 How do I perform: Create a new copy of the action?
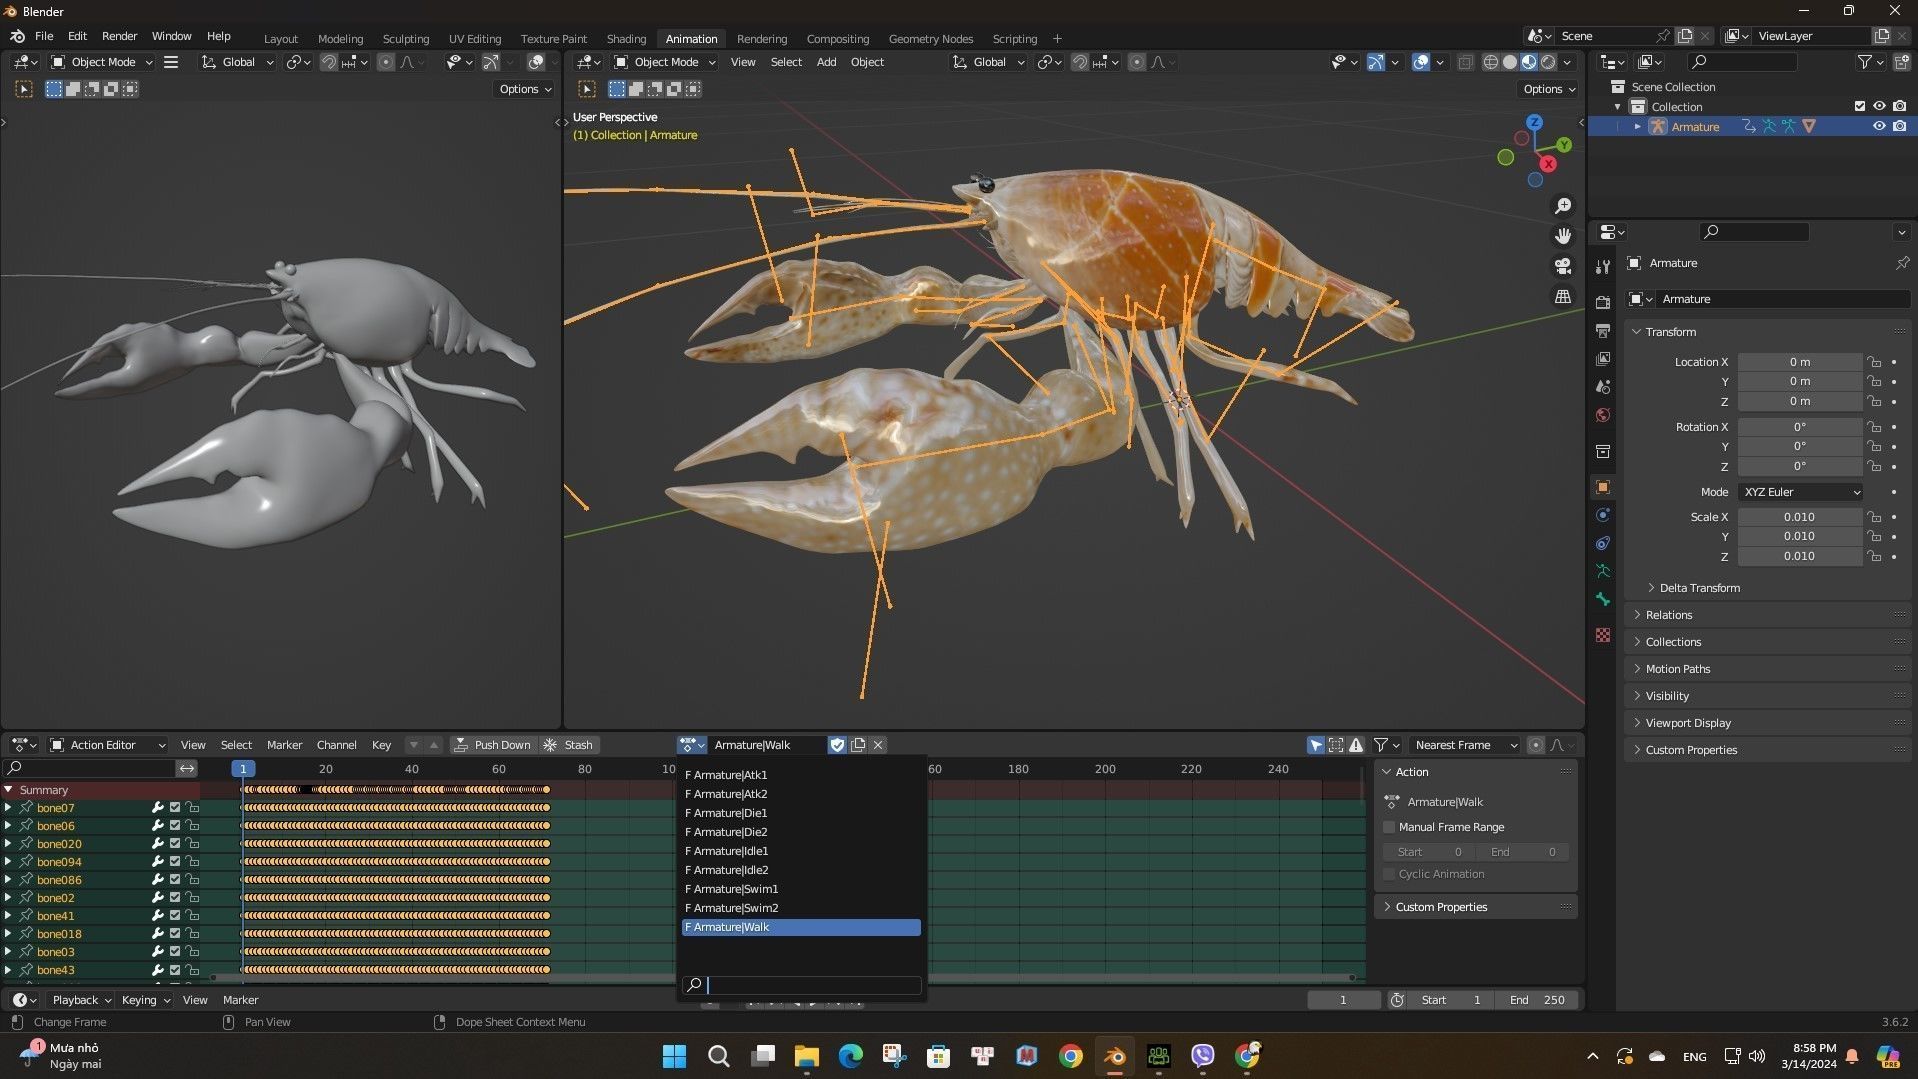click(858, 745)
